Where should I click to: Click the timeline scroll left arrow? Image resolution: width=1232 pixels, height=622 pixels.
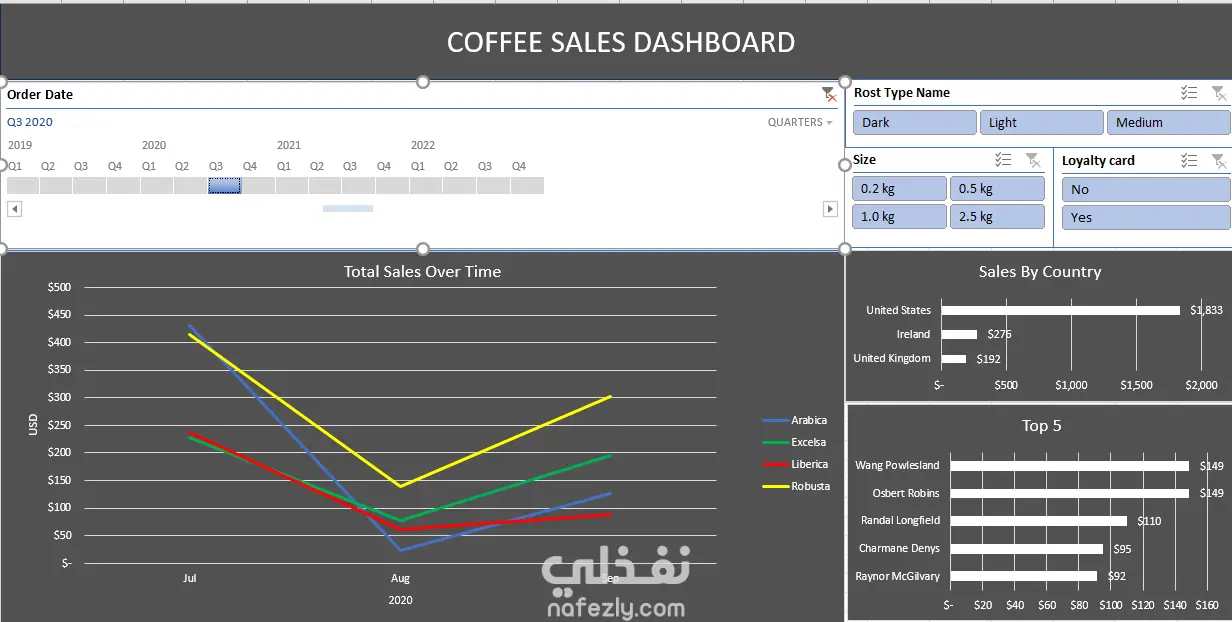pos(14,209)
